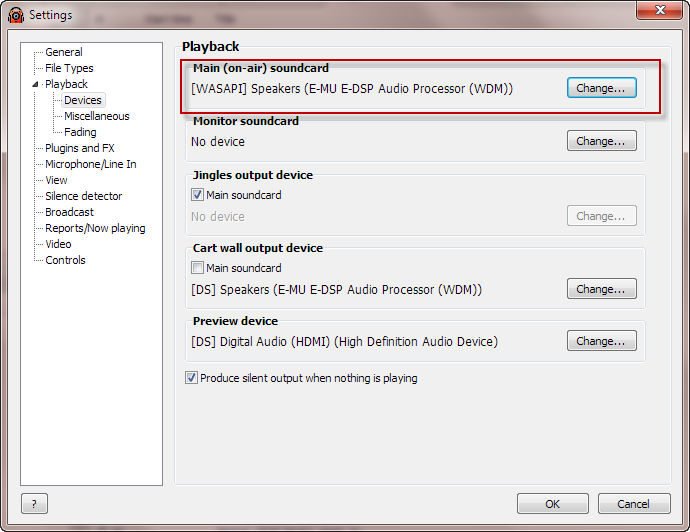Click the headphones app icon in title bar

[16, 15]
